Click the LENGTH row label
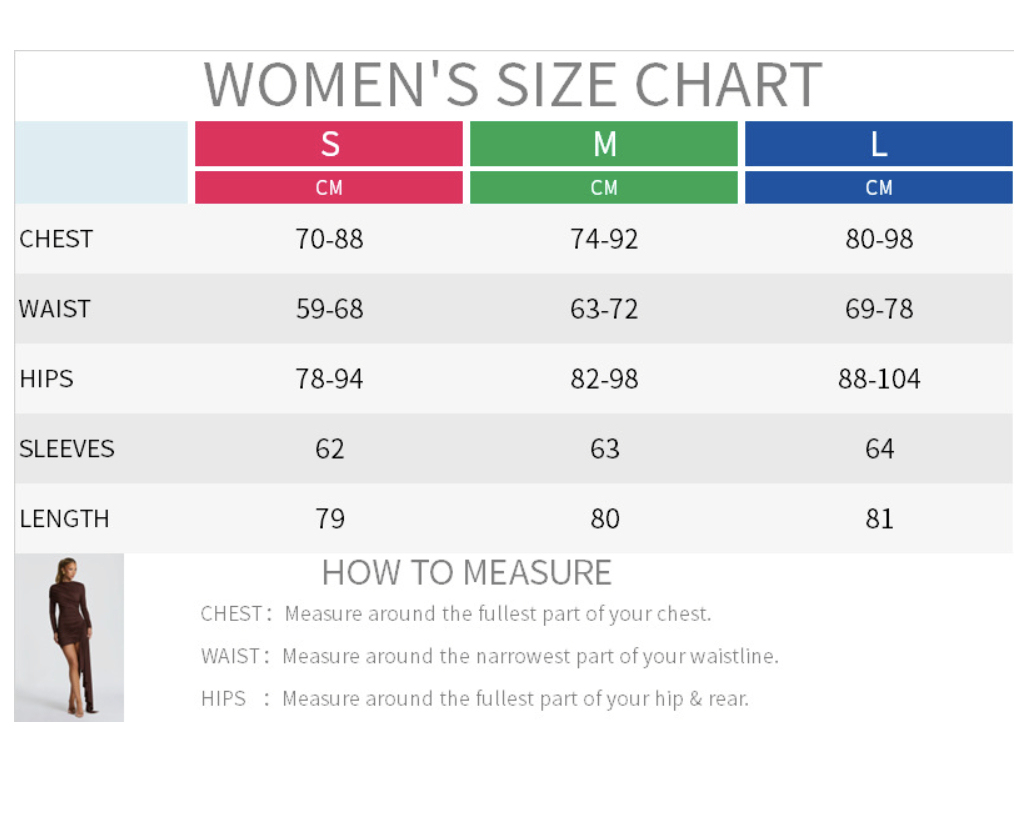This screenshot has height=828, width=1022. [65, 519]
